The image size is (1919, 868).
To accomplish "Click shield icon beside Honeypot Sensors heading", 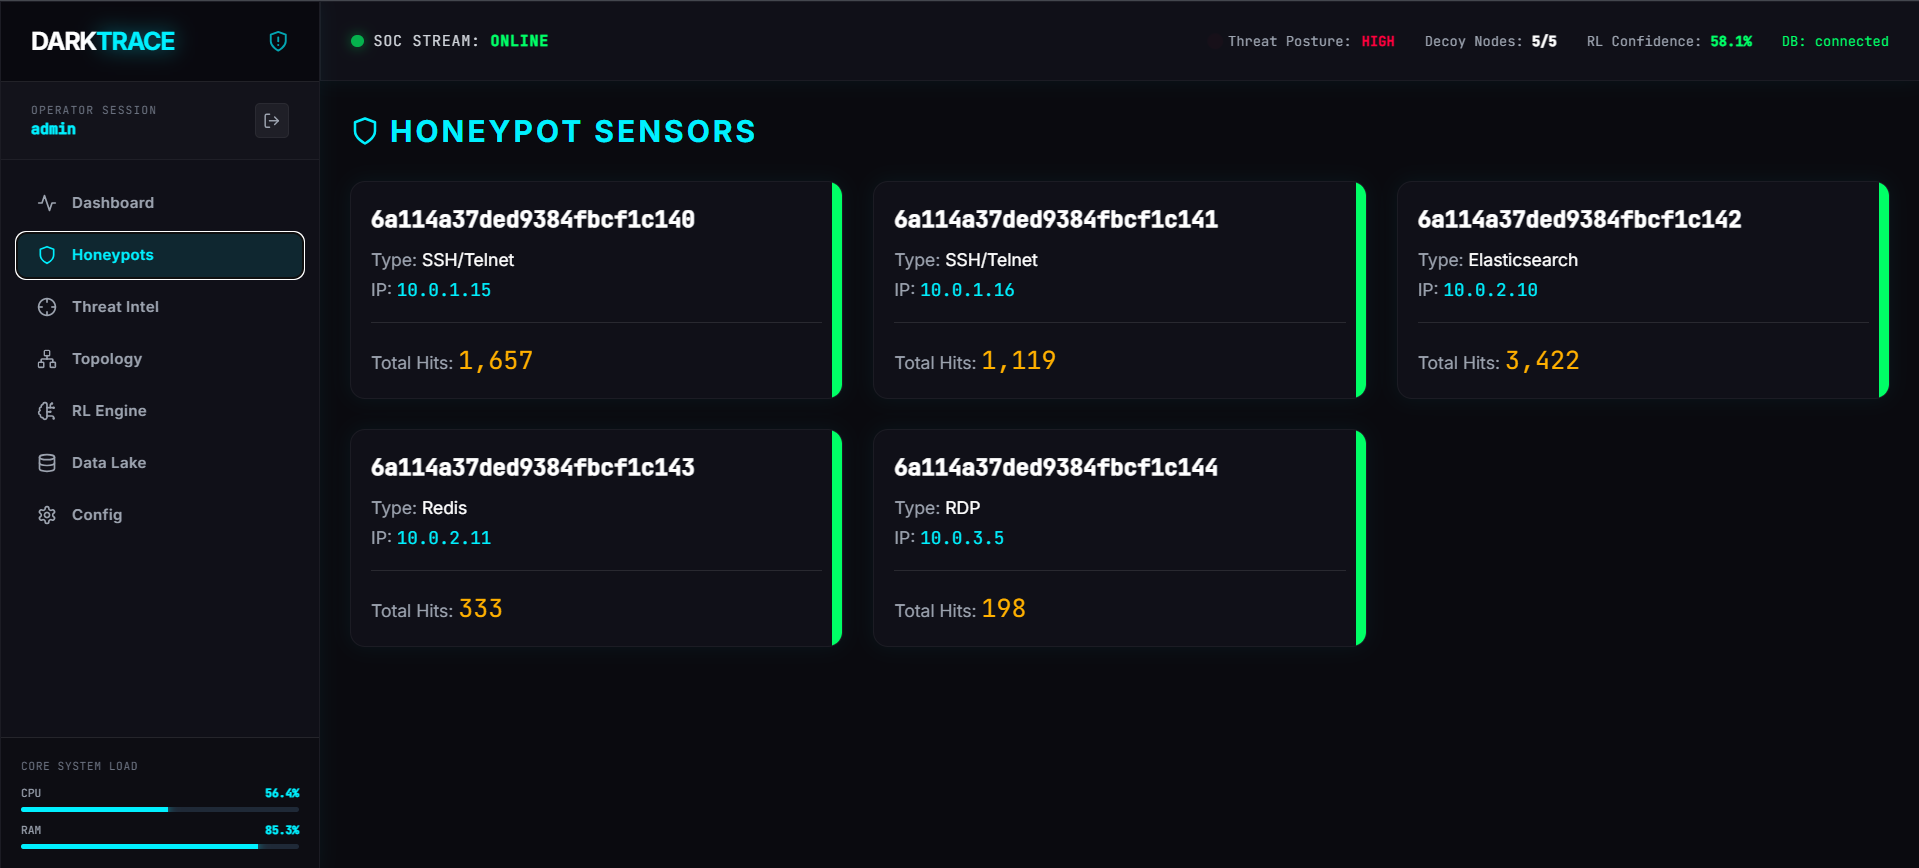I will (365, 131).
